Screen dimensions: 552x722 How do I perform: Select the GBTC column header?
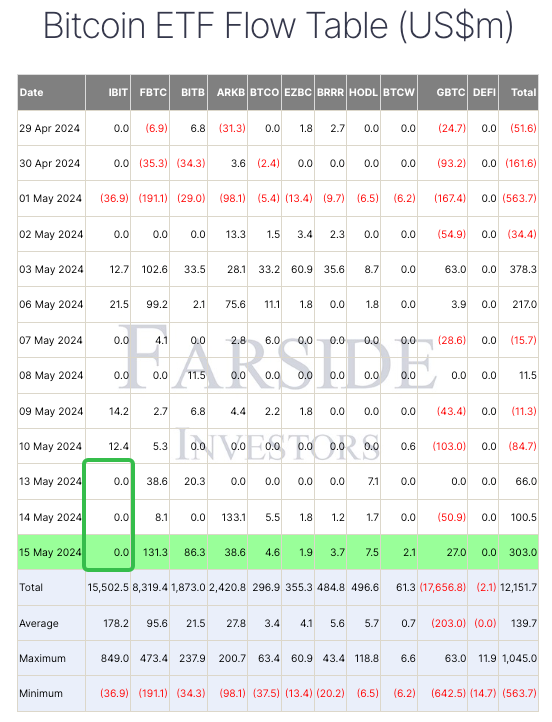click(x=451, y=92)
